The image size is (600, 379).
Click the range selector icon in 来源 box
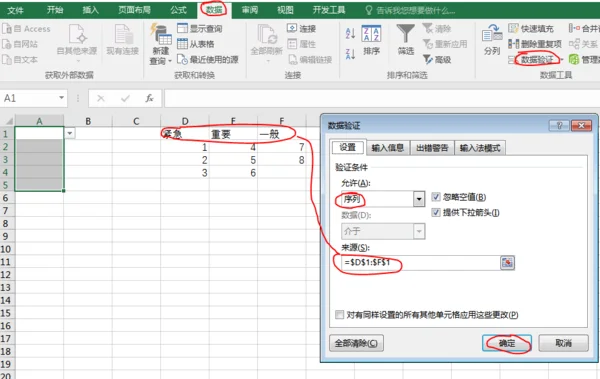(507, 263)
